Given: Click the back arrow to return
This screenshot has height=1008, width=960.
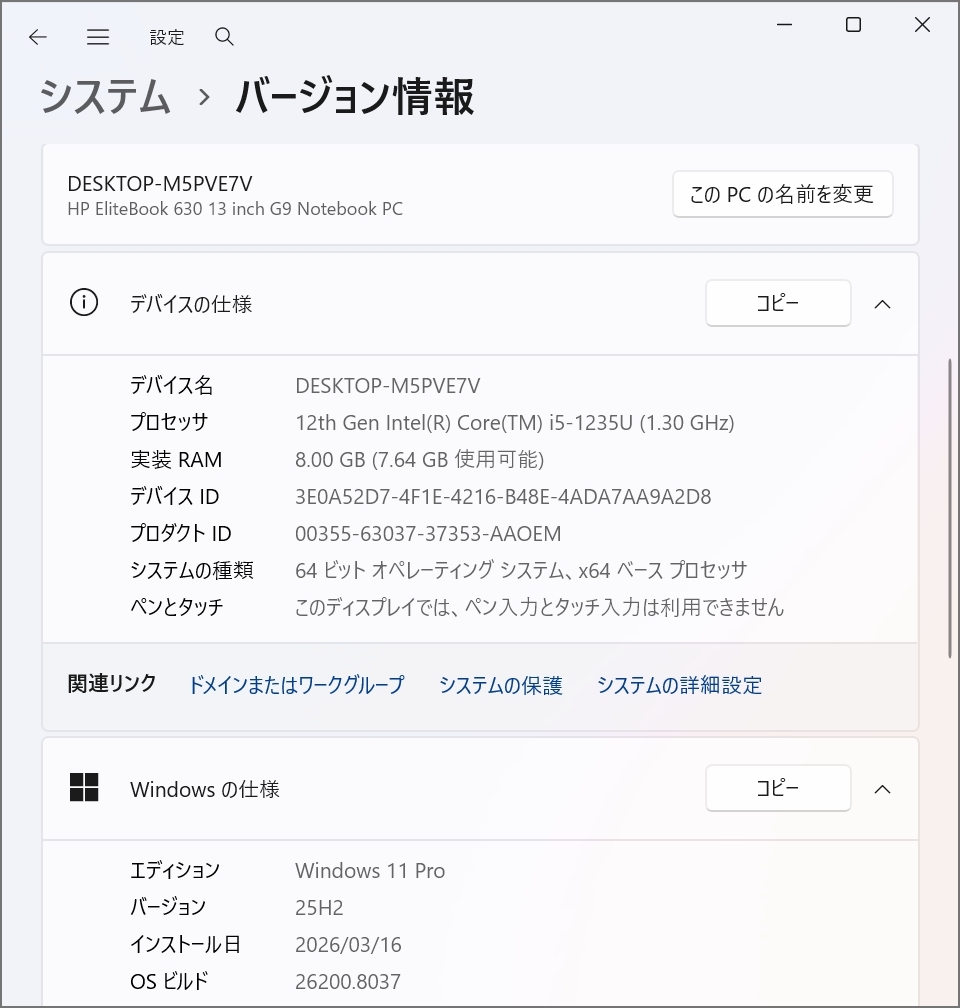Looking at the screenshot, I should tap(37, 37).
